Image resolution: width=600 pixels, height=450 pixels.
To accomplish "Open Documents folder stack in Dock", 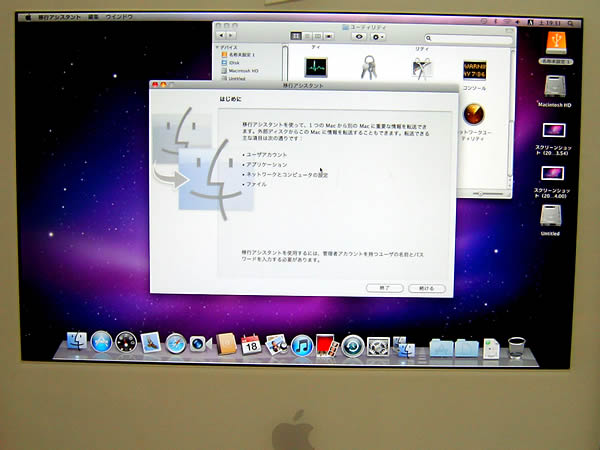I will pyautogui.click(x=466, y=348).
